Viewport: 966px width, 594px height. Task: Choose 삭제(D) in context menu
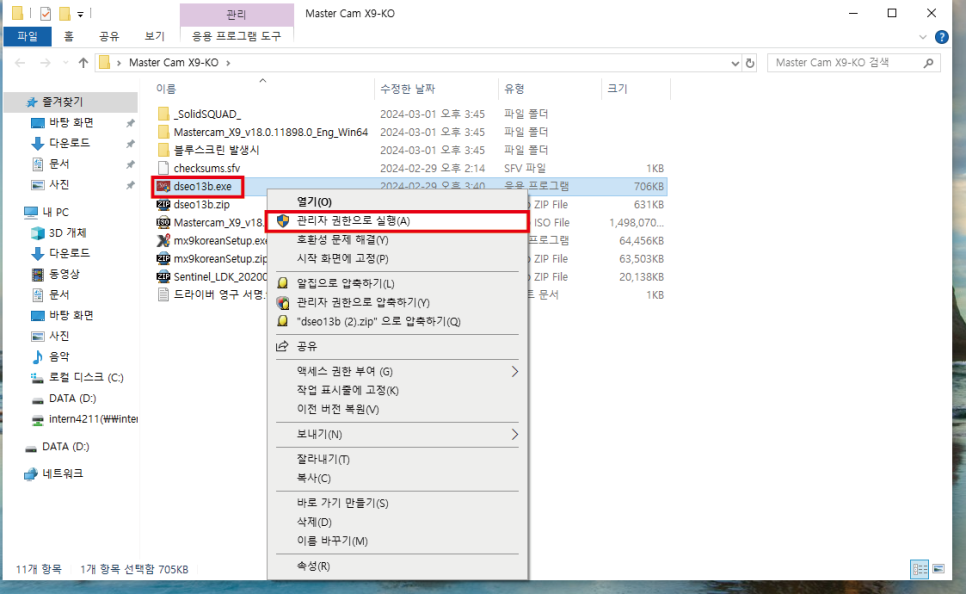pyautogui.click(x=397, y=522)
